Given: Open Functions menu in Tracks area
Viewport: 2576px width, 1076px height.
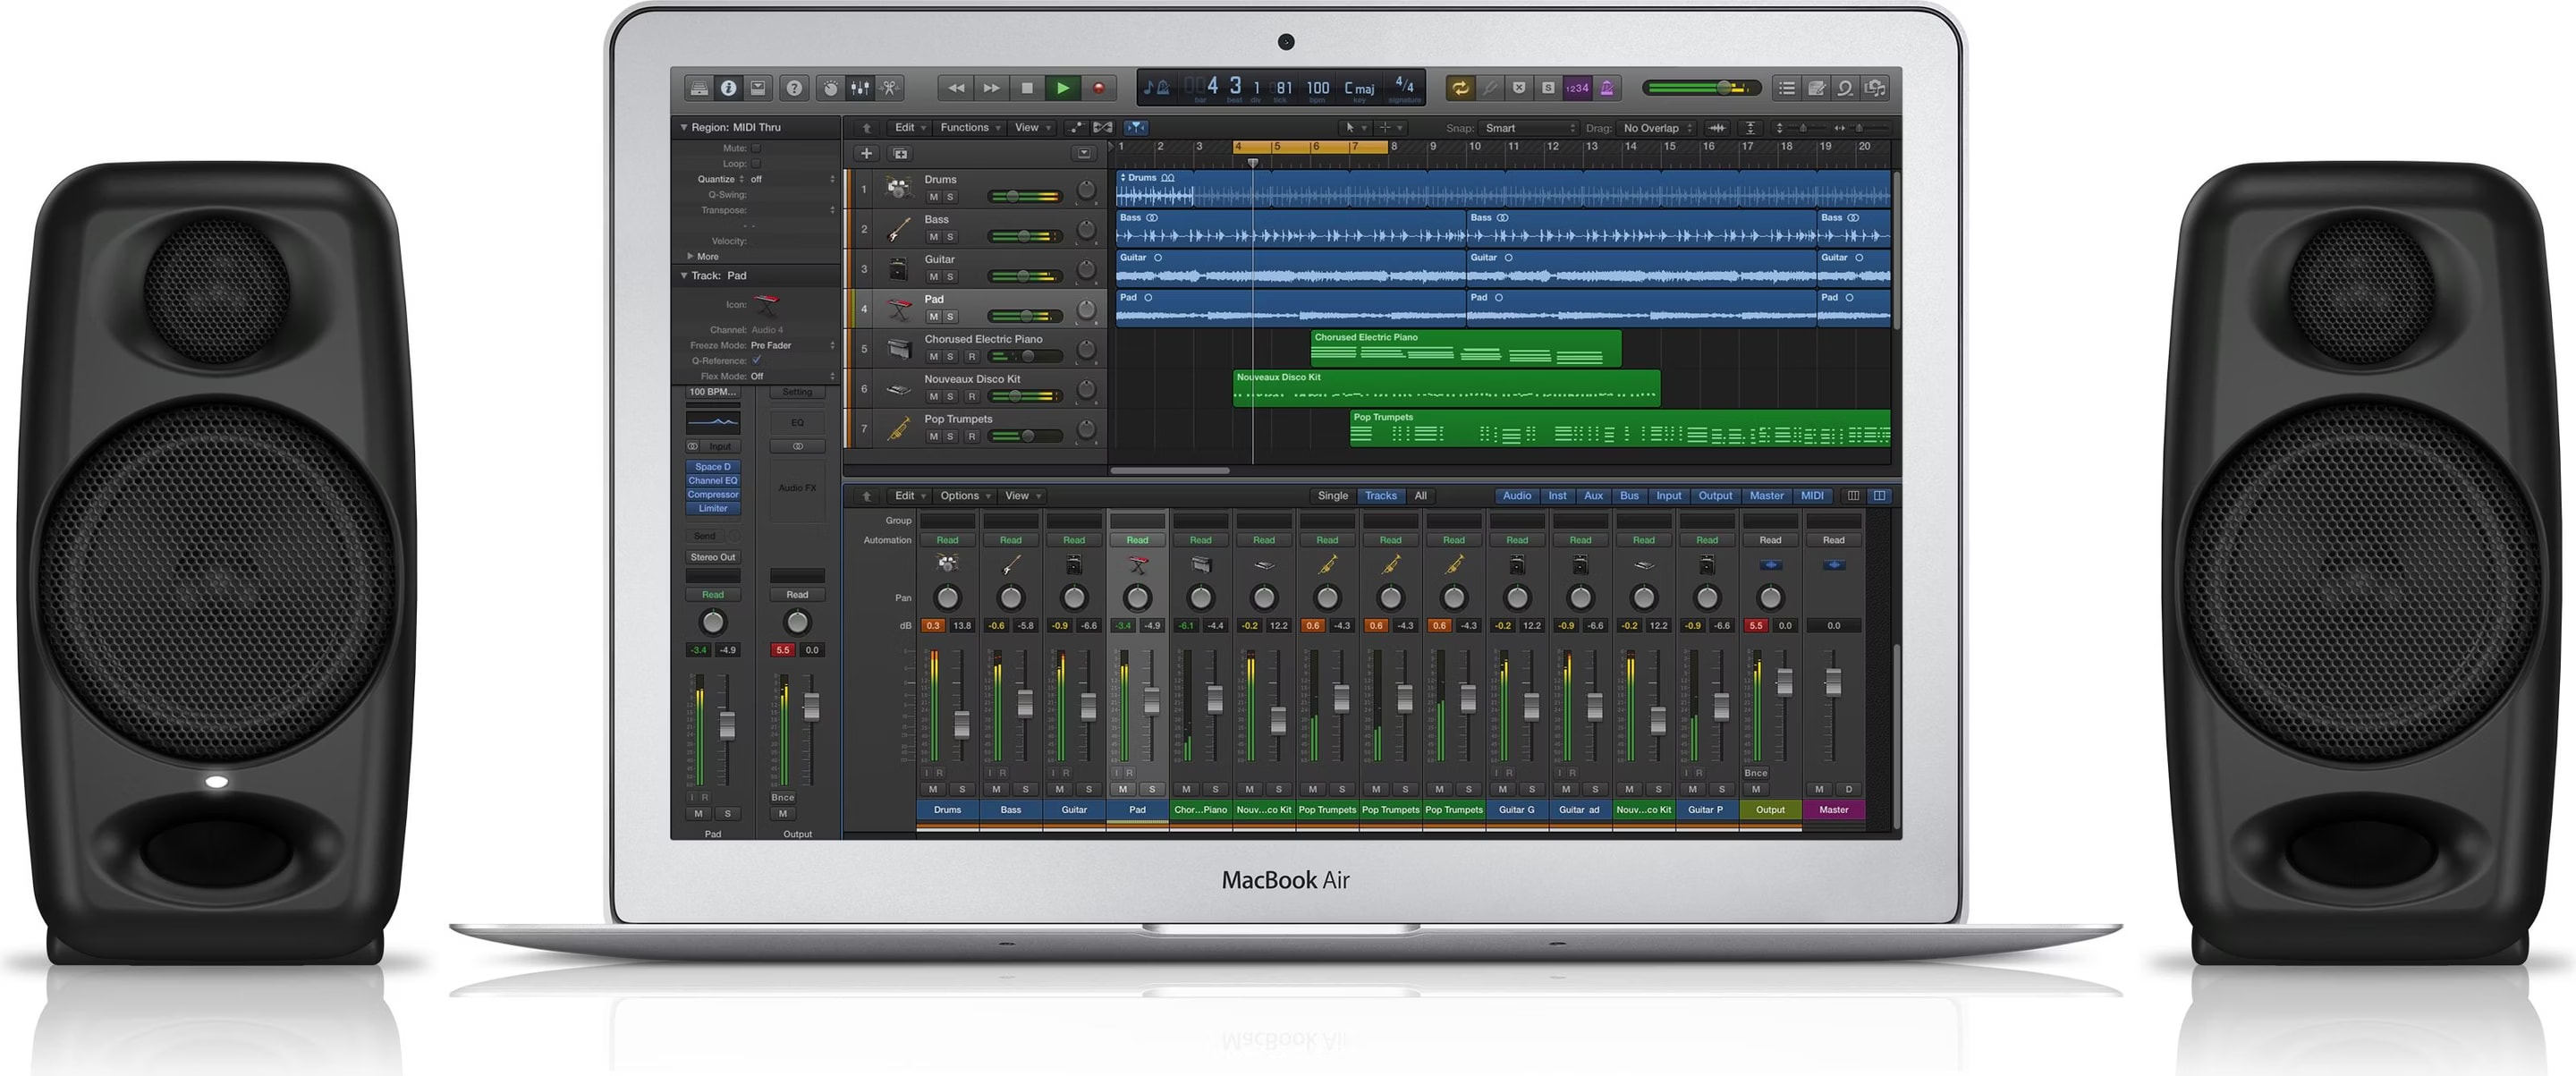Looking at the screenshot, I should [x=969, y=128].
